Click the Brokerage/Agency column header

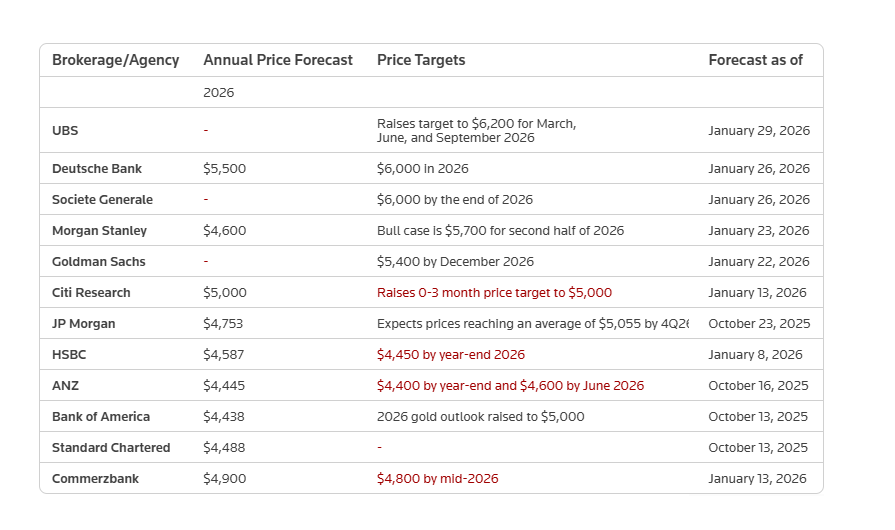click(115, 60)
